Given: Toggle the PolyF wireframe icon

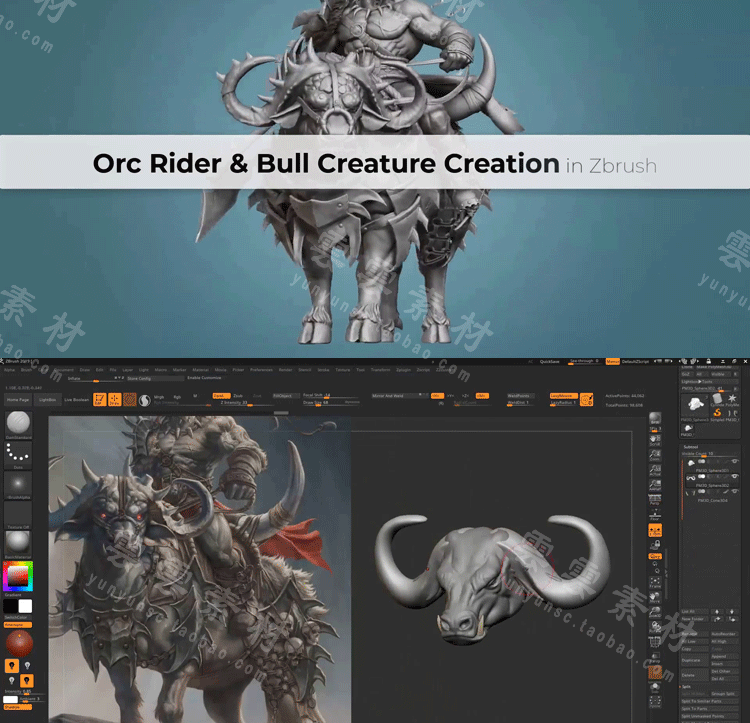Looking at the screenshot, I should click(655, 642).
